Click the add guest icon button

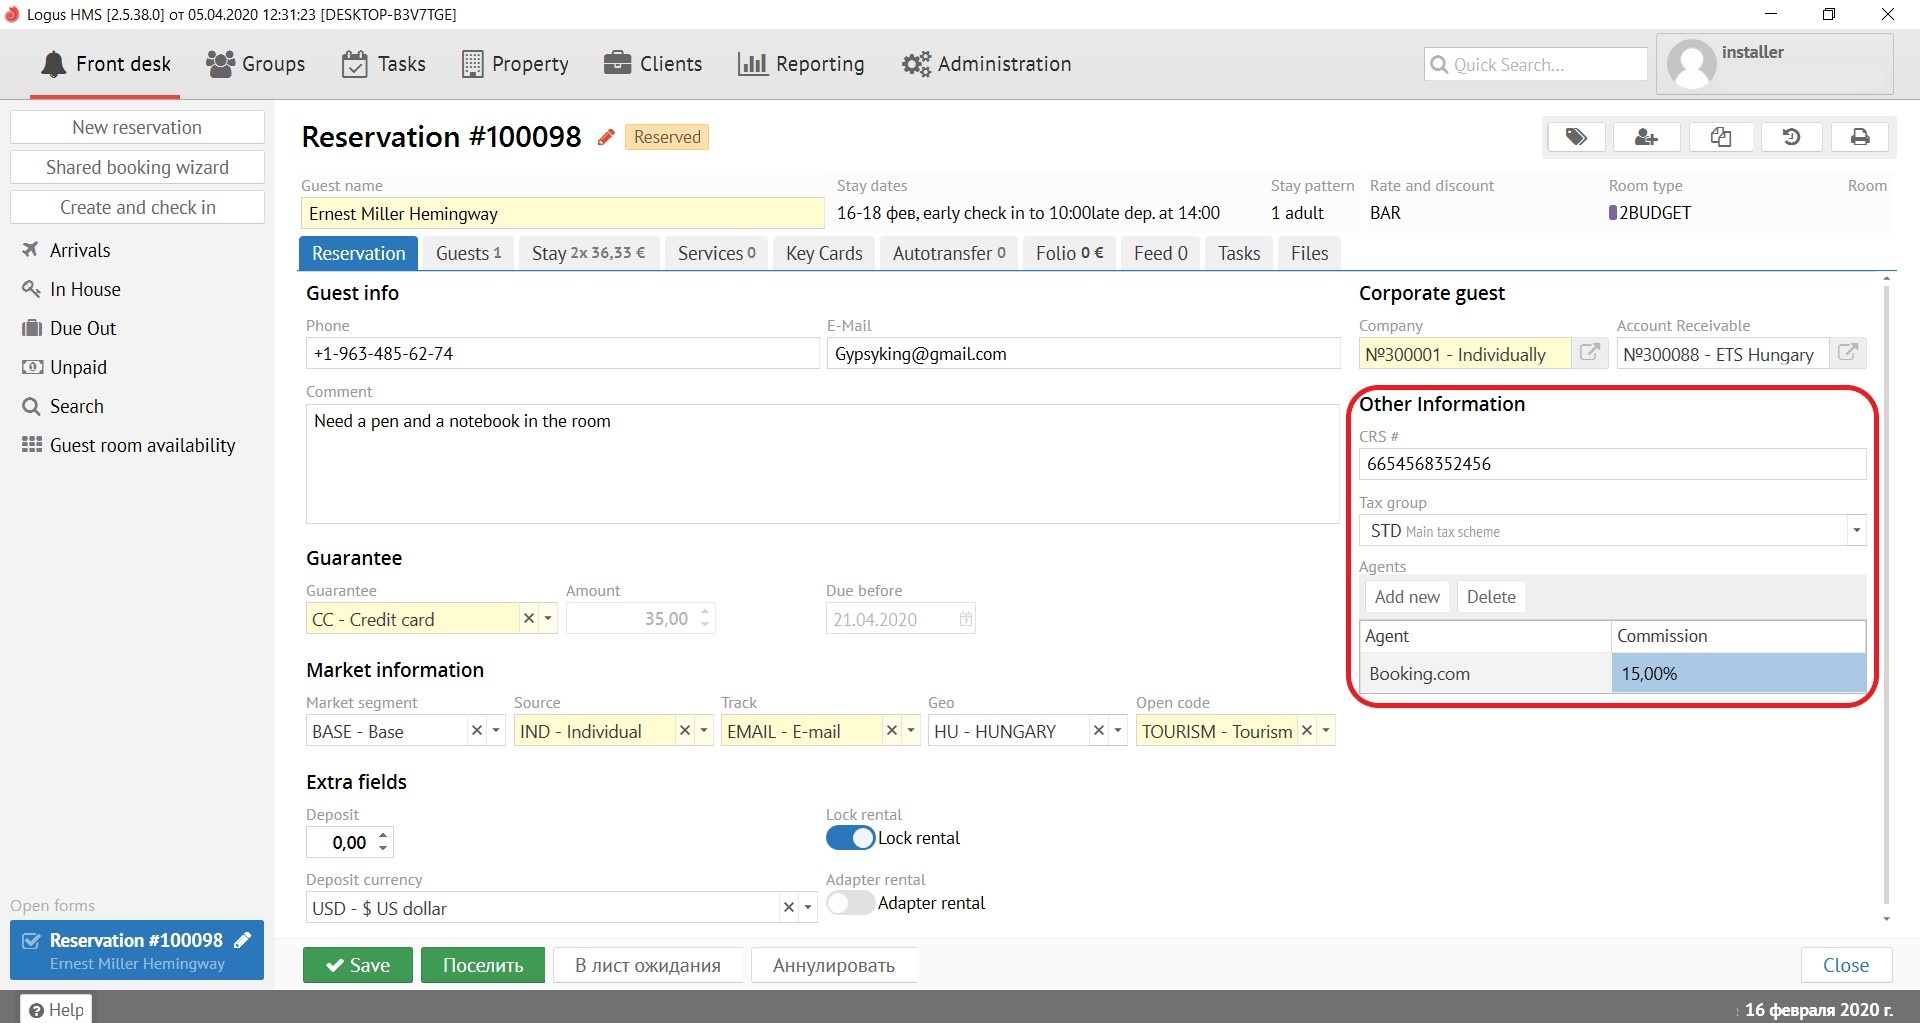pyautogui.click(x=1646, y=137)
